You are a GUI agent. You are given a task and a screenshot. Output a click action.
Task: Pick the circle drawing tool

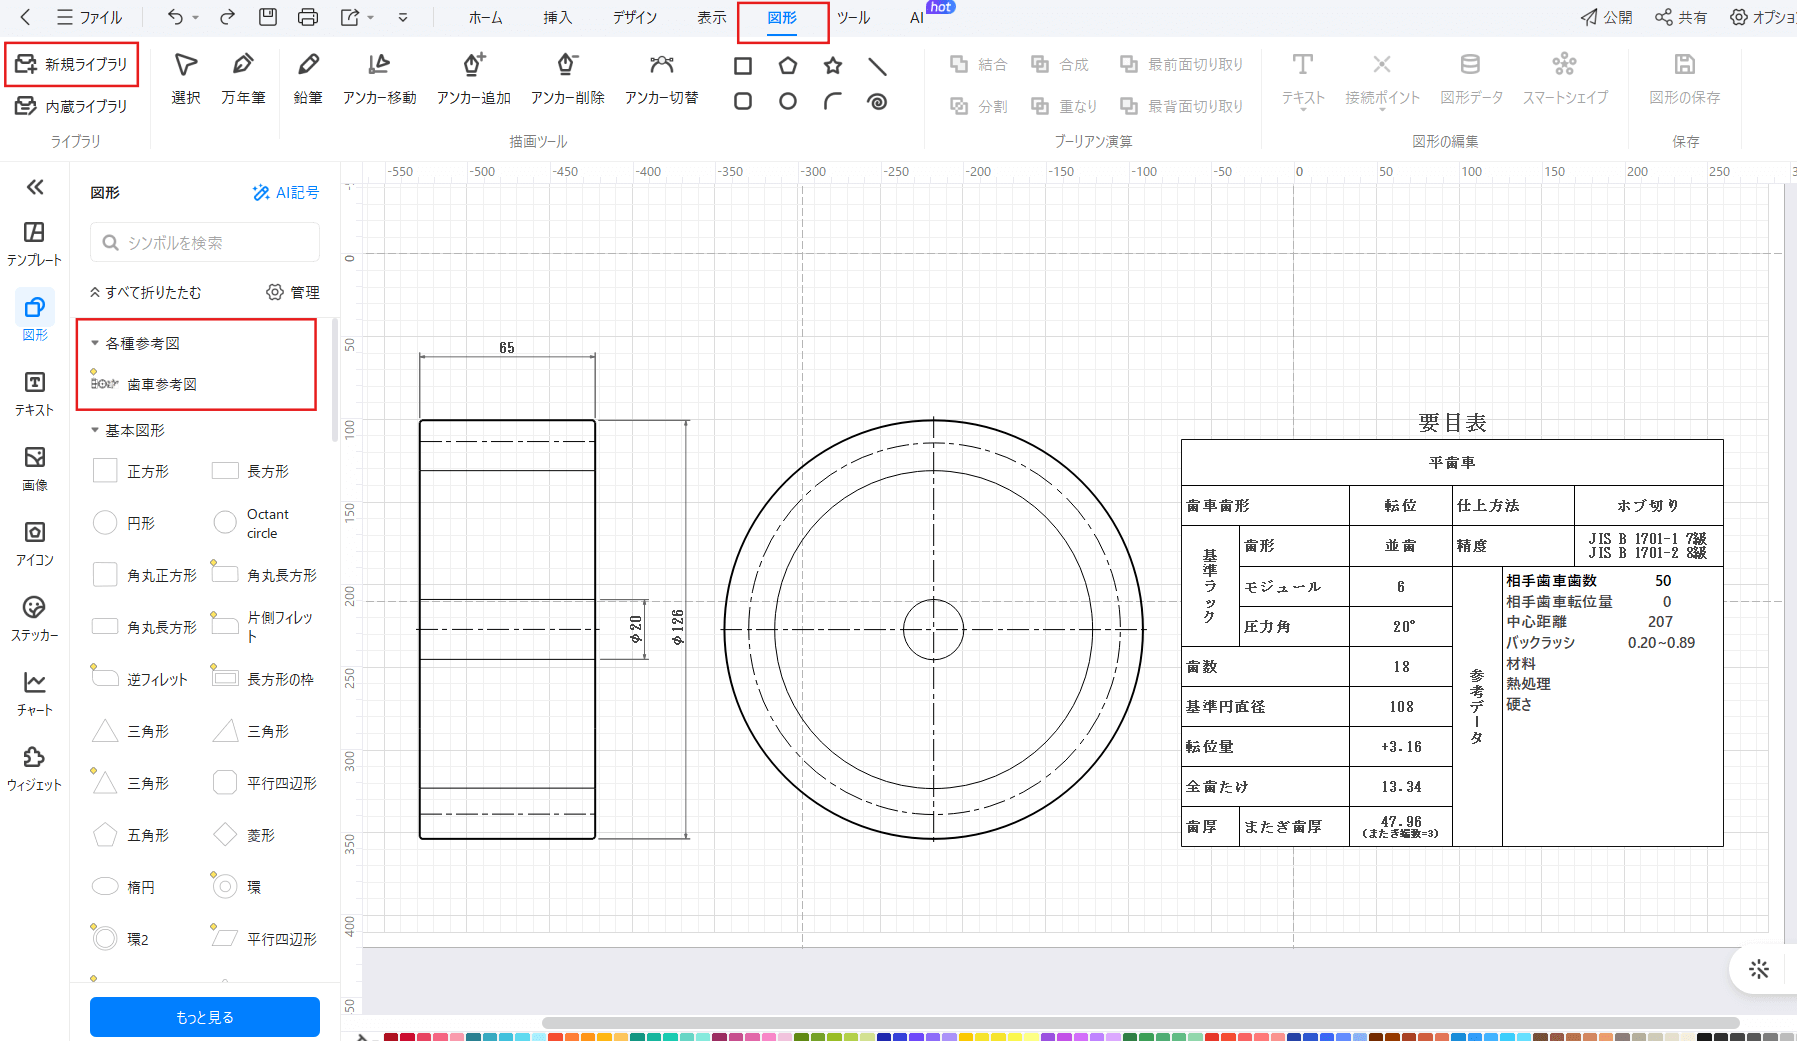point(788,101)
